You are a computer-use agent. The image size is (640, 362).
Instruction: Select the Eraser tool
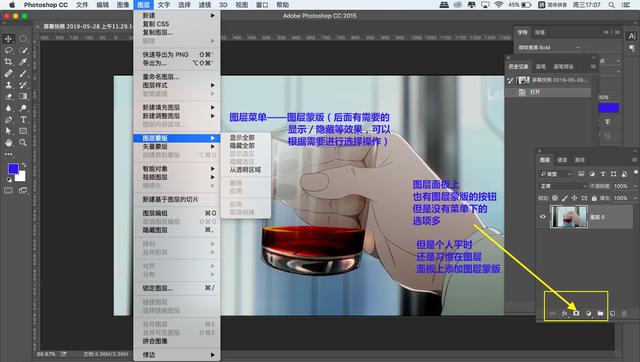8,96
